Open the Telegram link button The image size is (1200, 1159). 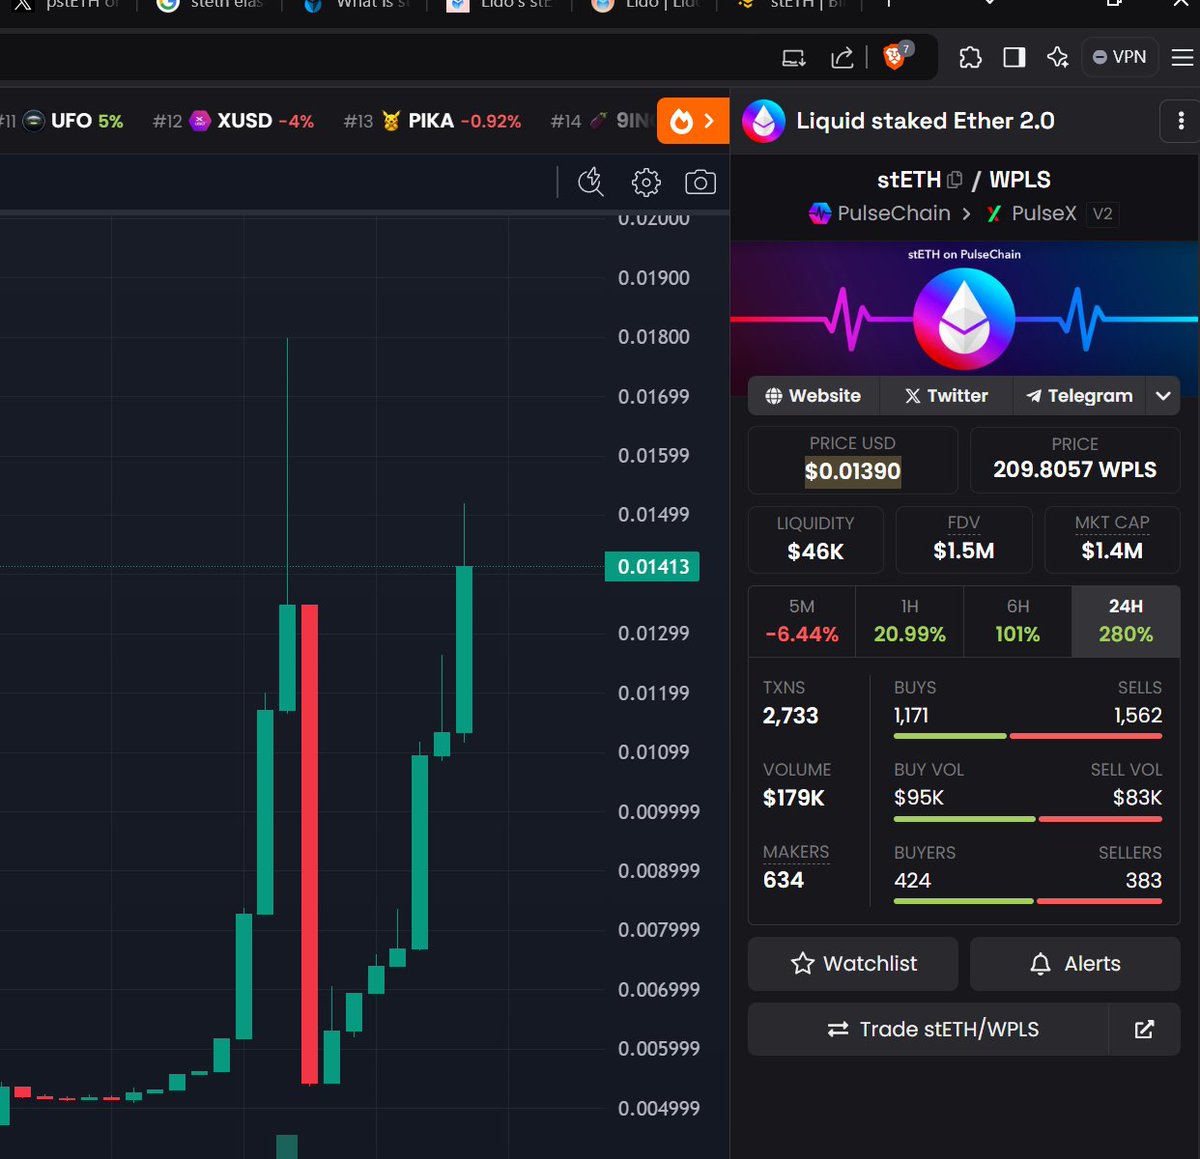1080,396
